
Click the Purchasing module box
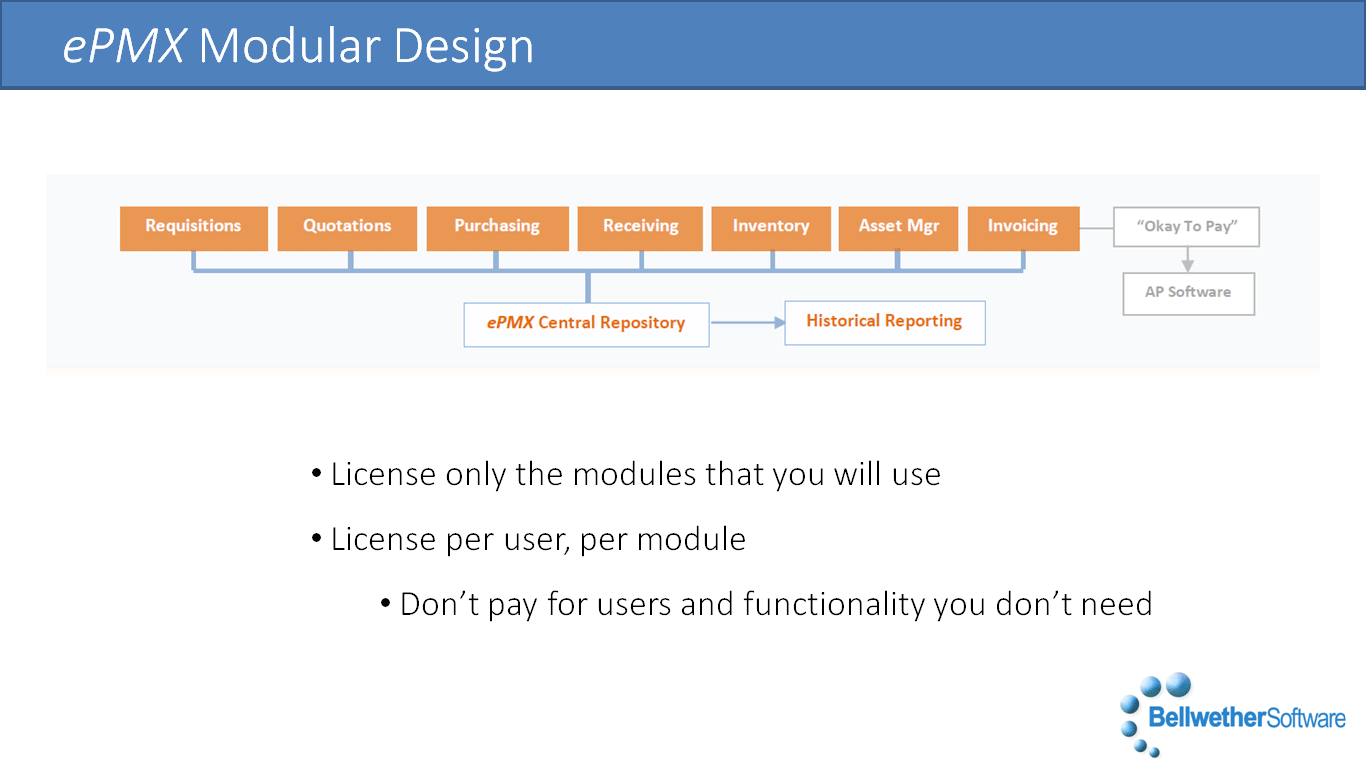click(x=497, y=228)
